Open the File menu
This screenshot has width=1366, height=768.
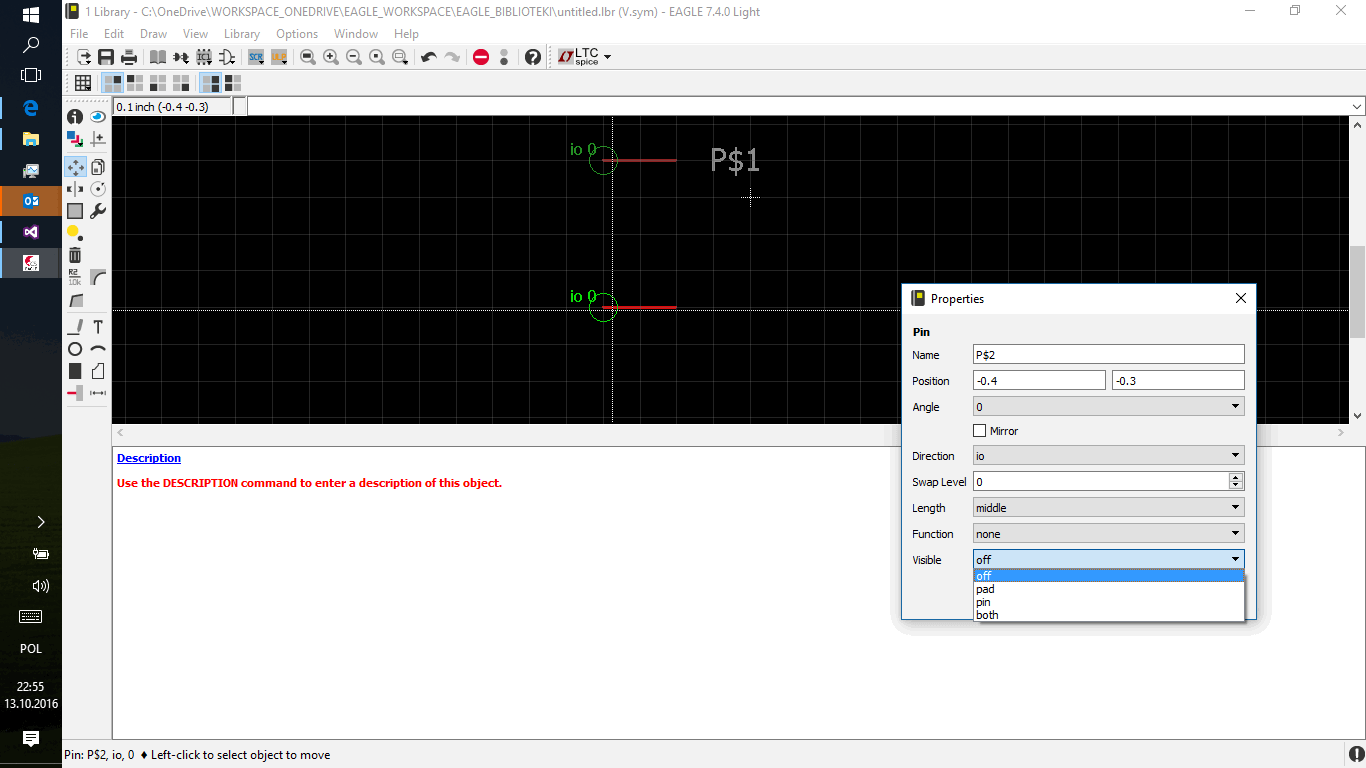point(79,34)
